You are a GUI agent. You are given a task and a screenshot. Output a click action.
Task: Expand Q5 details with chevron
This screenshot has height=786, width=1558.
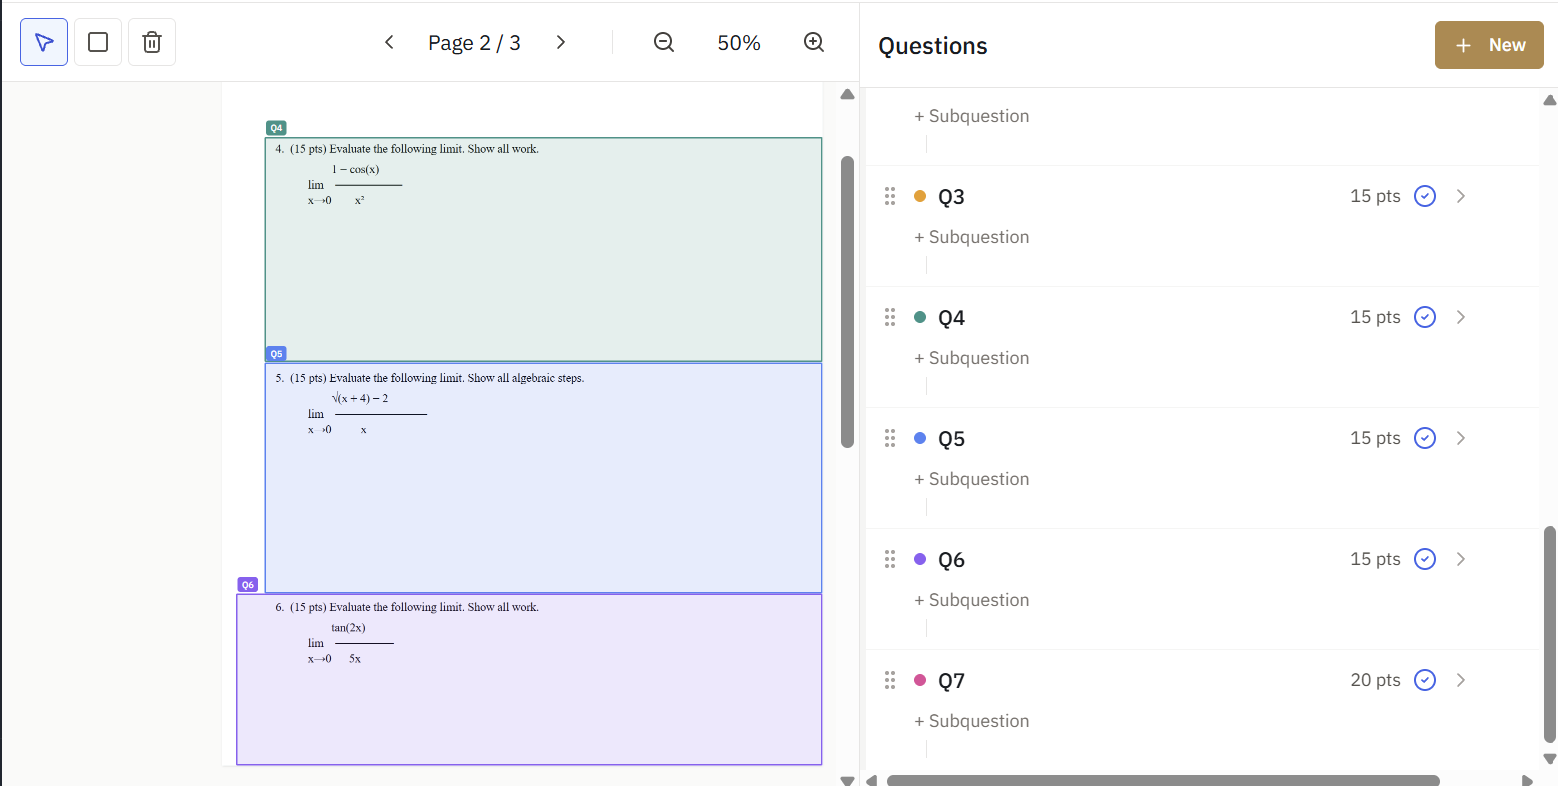(x=1461, y=438)
